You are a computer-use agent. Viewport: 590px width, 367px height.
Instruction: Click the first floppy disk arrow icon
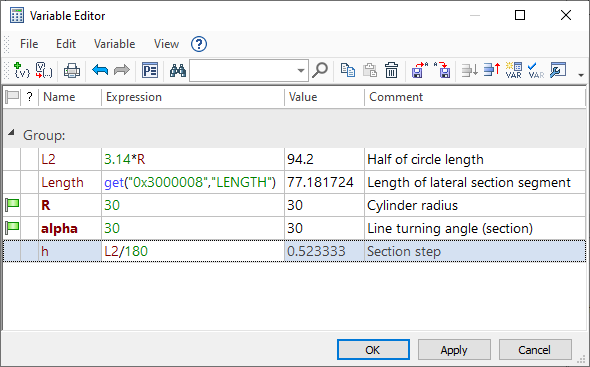(420, 70)
